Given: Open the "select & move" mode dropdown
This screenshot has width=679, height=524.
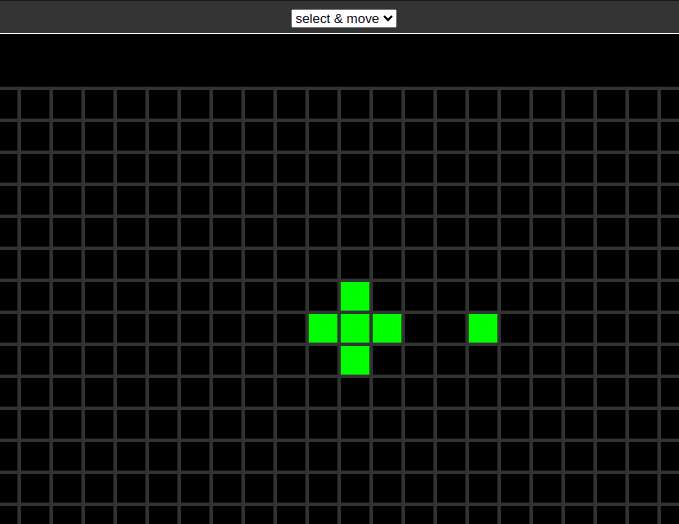Looking at the screenshot, I should tap(344, 19).
